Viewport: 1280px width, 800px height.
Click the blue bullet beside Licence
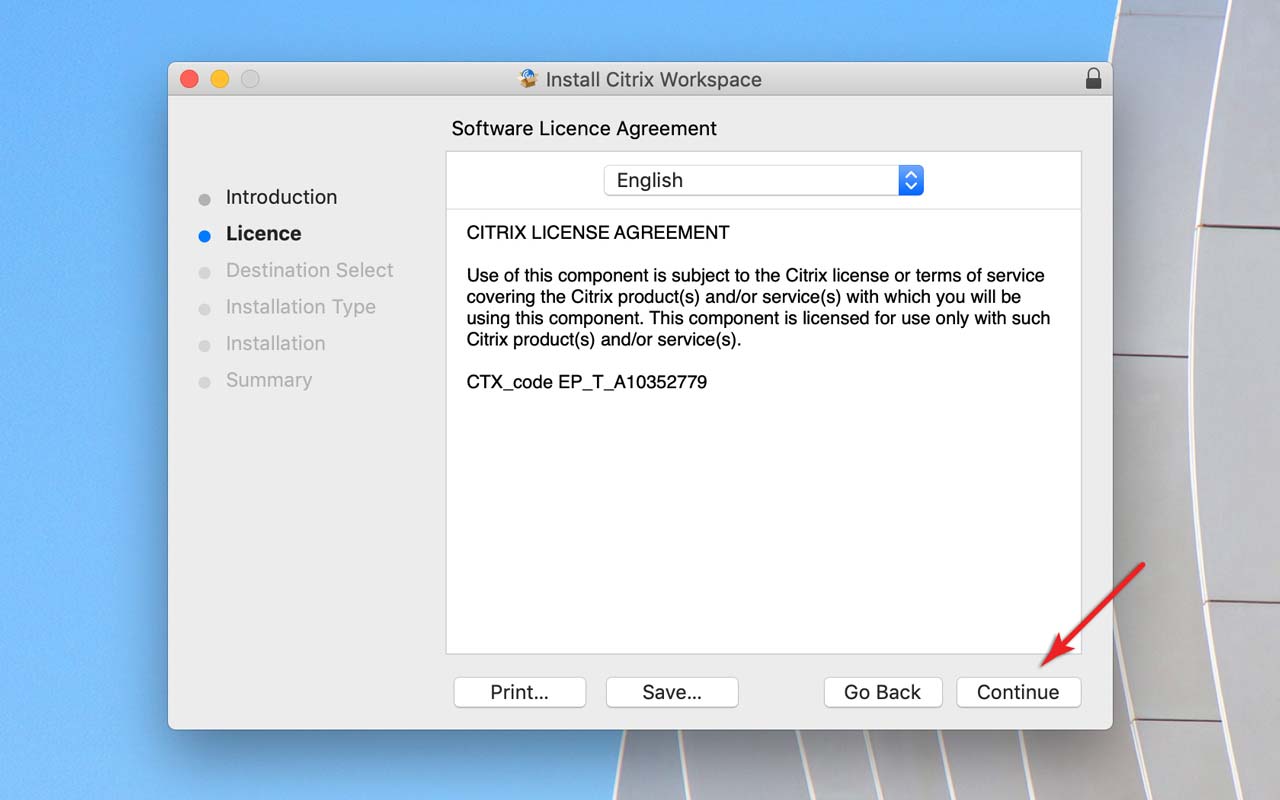[205, 236]
